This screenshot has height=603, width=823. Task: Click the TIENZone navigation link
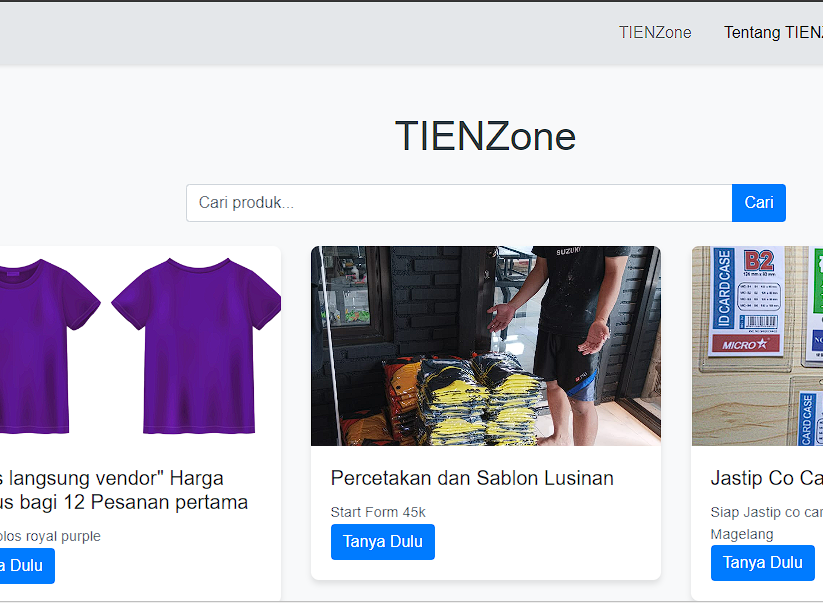(x=655, y=32)
